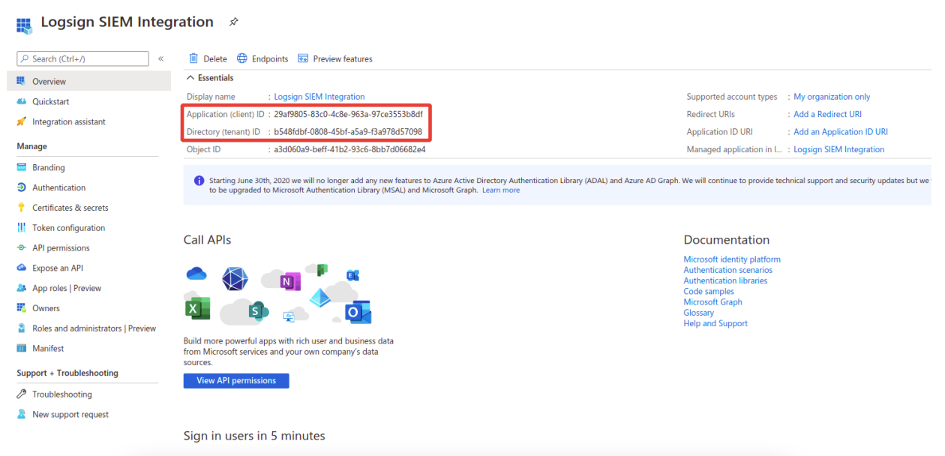Click Learn more in the ADAL notice
This screenshot has height=456, width=945.
501,190
